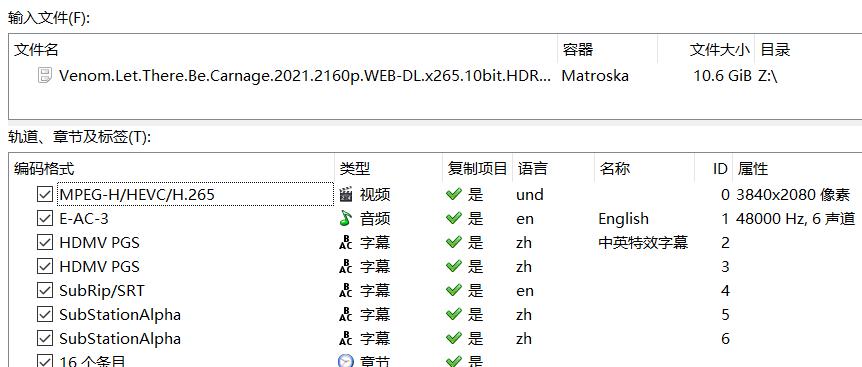Click the Matroska container cell
The width and height of the screenshot is (862, 367).
595,75
